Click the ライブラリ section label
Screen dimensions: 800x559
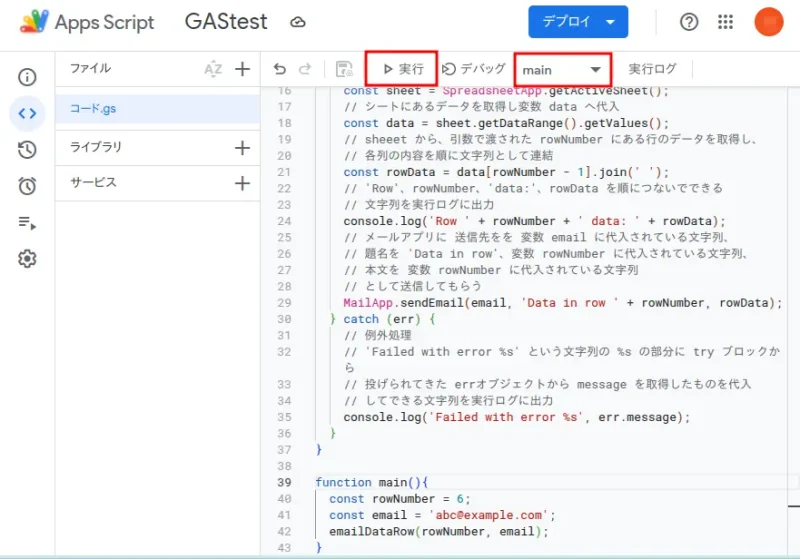click(x=96, y=147)
